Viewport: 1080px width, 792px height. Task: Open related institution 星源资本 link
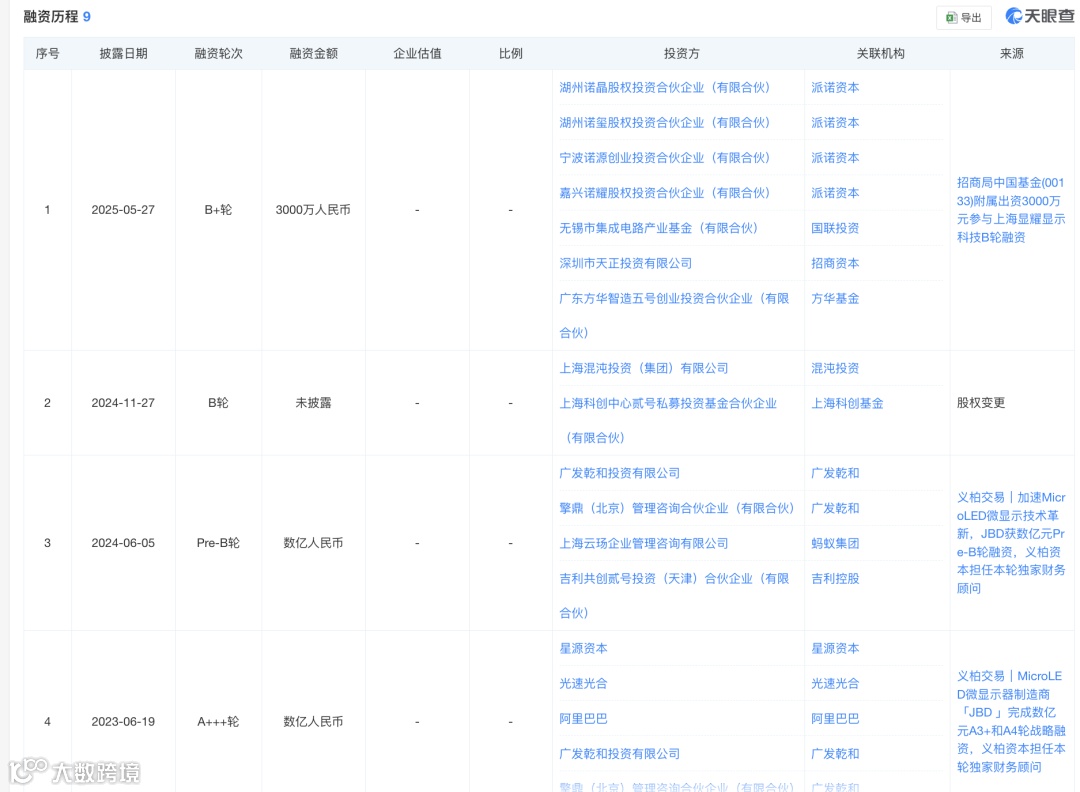click(835, 649)
